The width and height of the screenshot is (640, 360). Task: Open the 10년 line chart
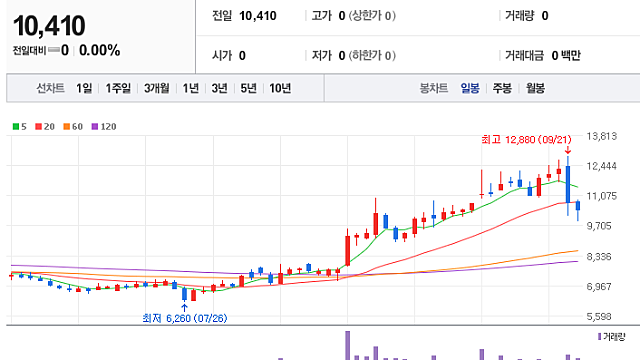tap(280, 88)
